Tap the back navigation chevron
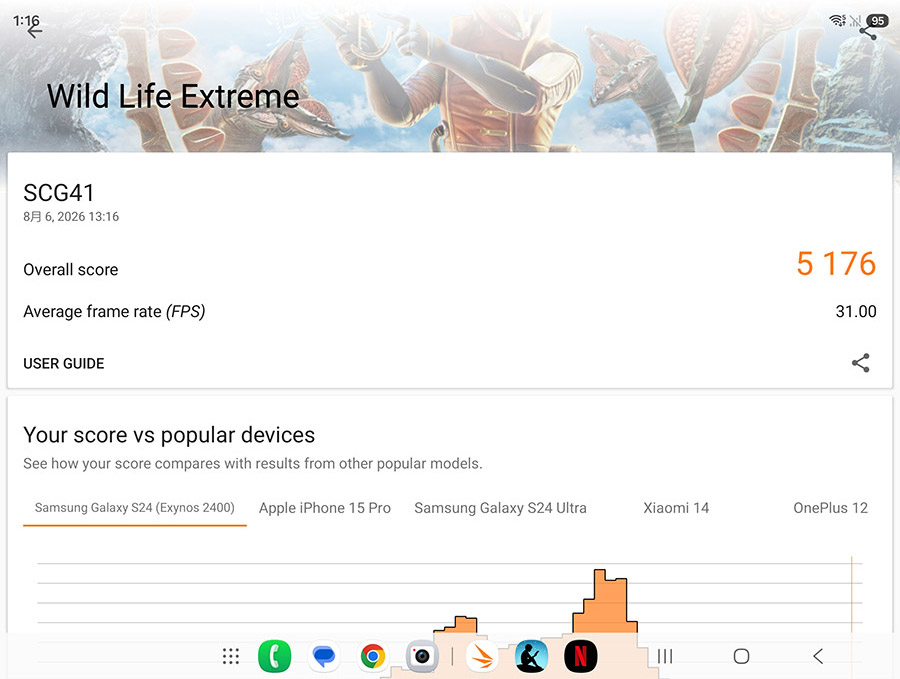 coord(818,656)
